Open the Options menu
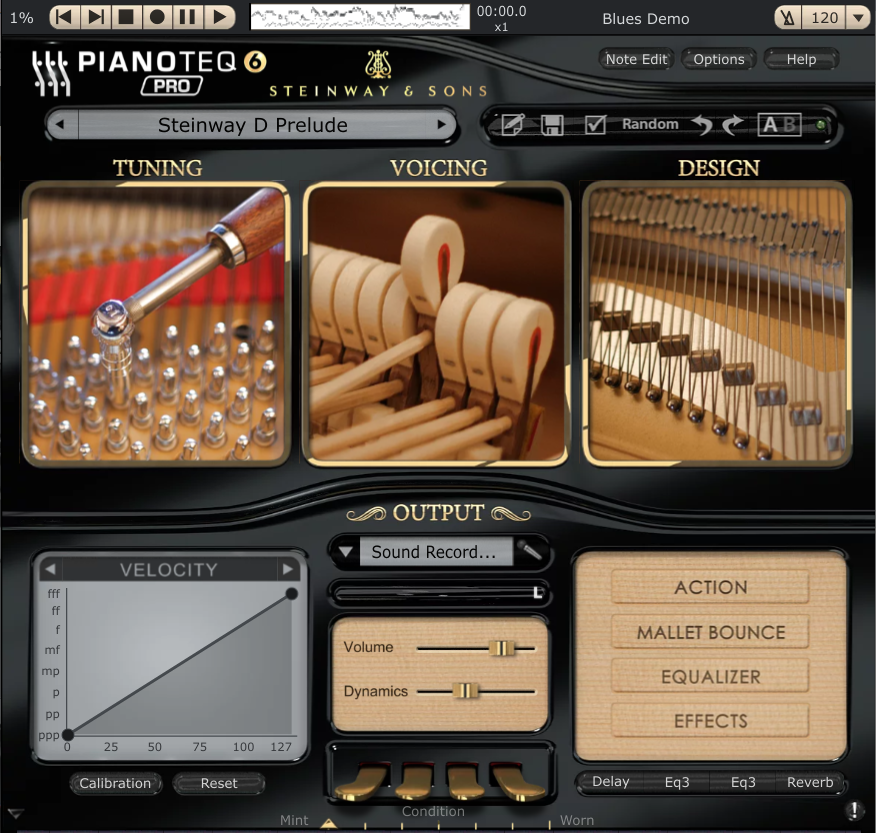Screen dimensions: 876x833 [x=718, y=59]
